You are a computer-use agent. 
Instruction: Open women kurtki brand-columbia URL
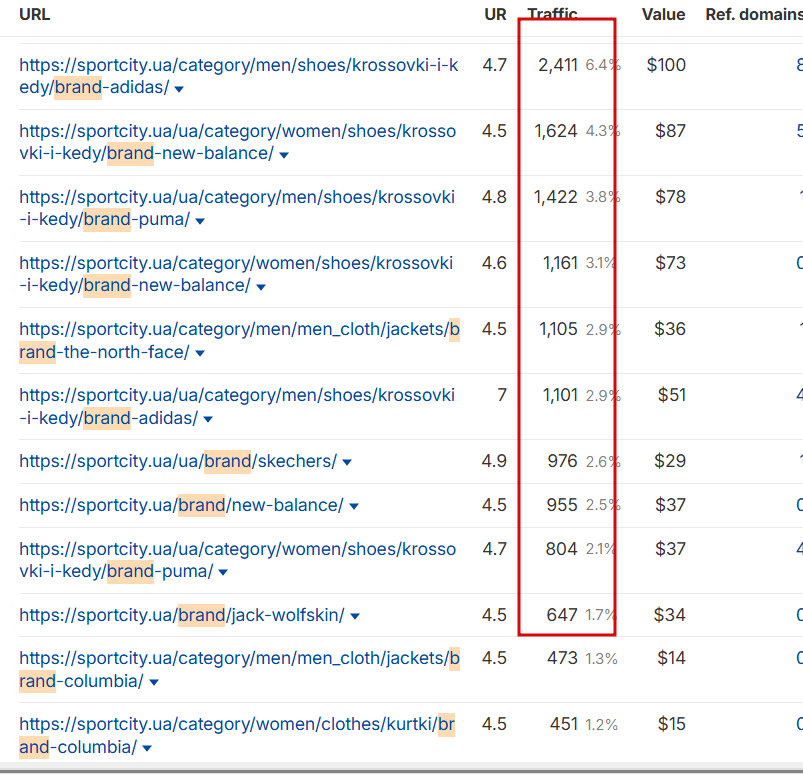pyautogui.click(x=237, y=736)
